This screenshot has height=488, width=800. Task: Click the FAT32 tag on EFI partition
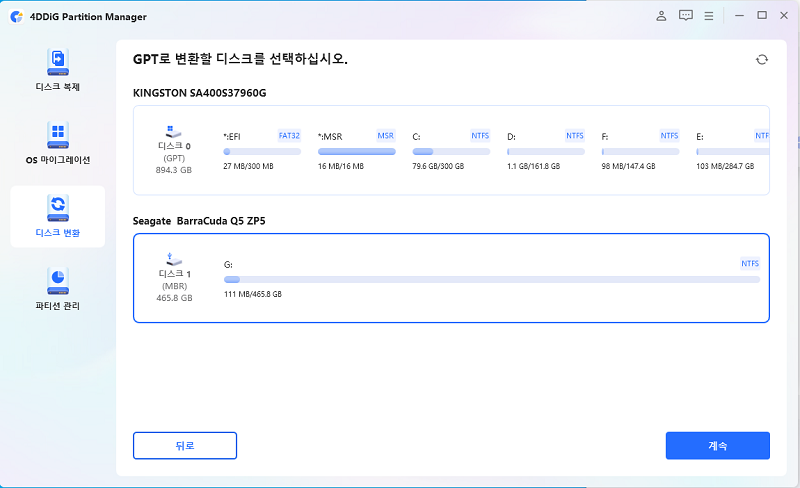click(x=289, y=136)
